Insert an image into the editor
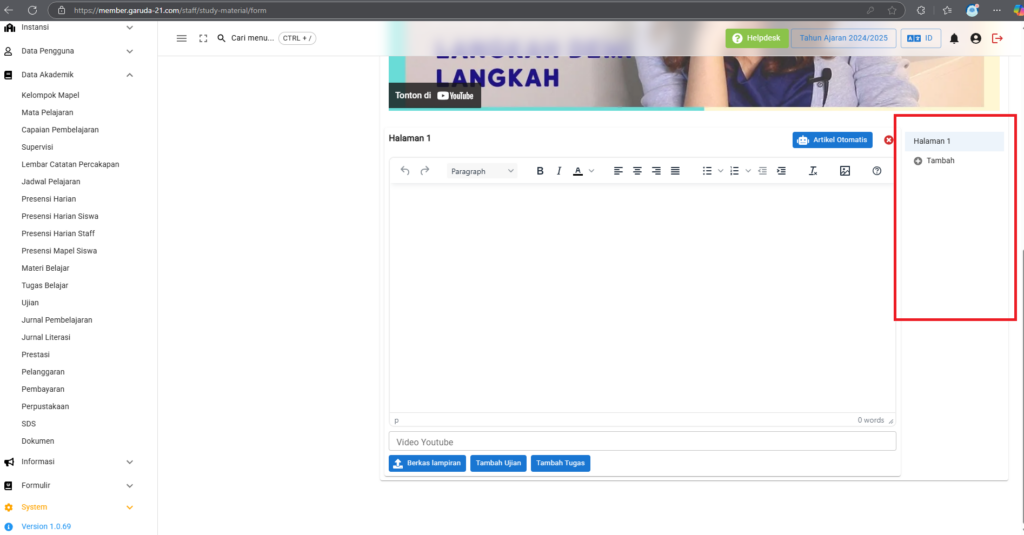The image size is (1024, 535). (x=845, y=171)
